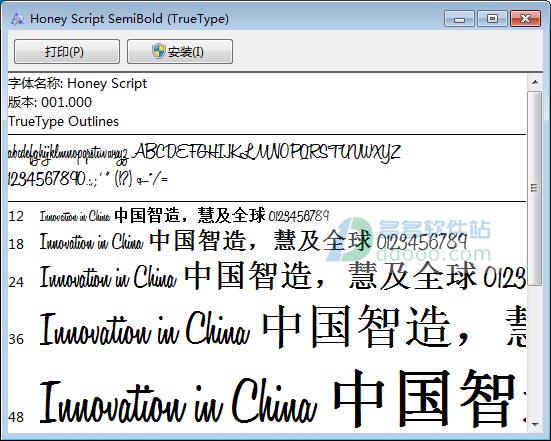Click the size 48 label

click(x=16, y=417)
